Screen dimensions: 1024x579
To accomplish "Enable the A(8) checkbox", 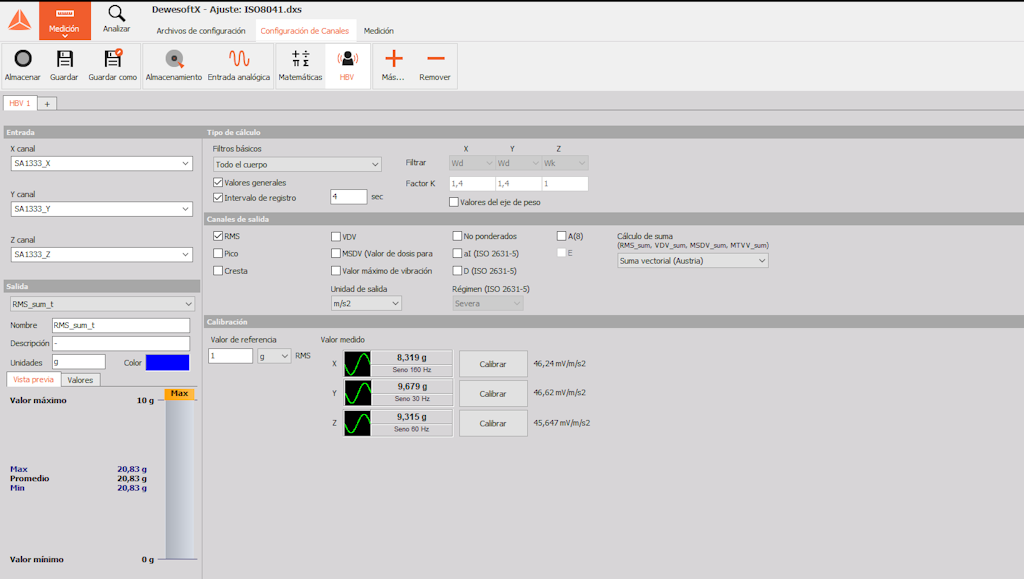I will point(562,236).
